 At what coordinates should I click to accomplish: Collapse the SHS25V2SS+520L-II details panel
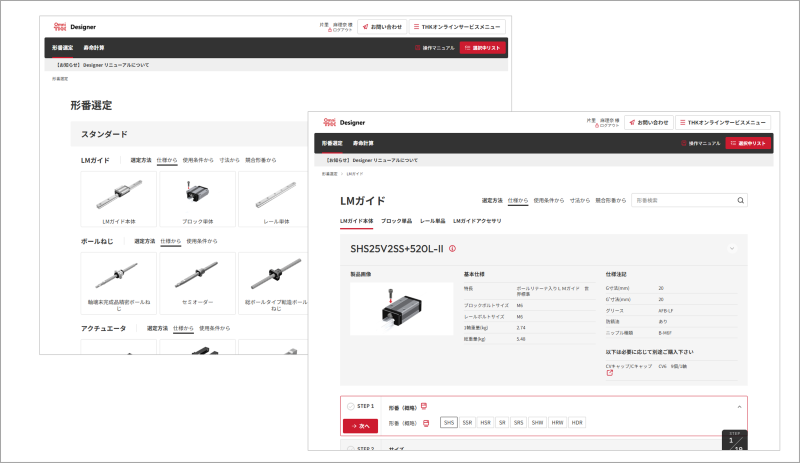(x=731, y=248)
